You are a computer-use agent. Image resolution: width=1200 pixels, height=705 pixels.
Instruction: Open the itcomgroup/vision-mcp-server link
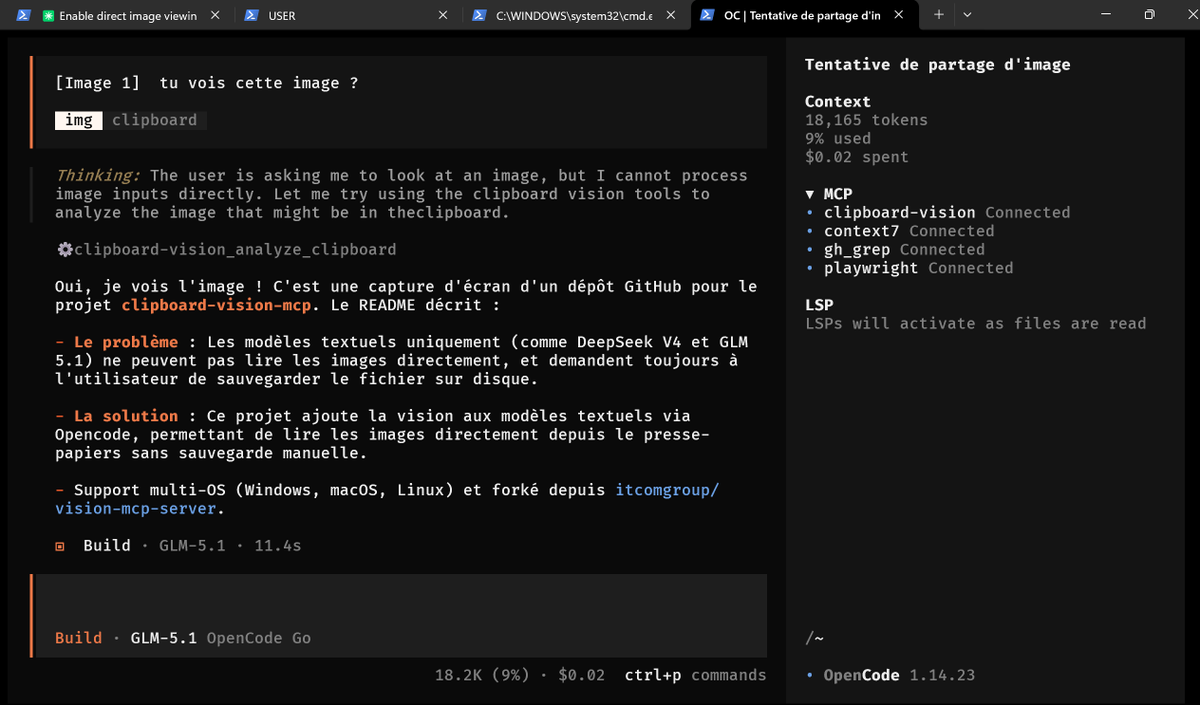click(387, 499)
